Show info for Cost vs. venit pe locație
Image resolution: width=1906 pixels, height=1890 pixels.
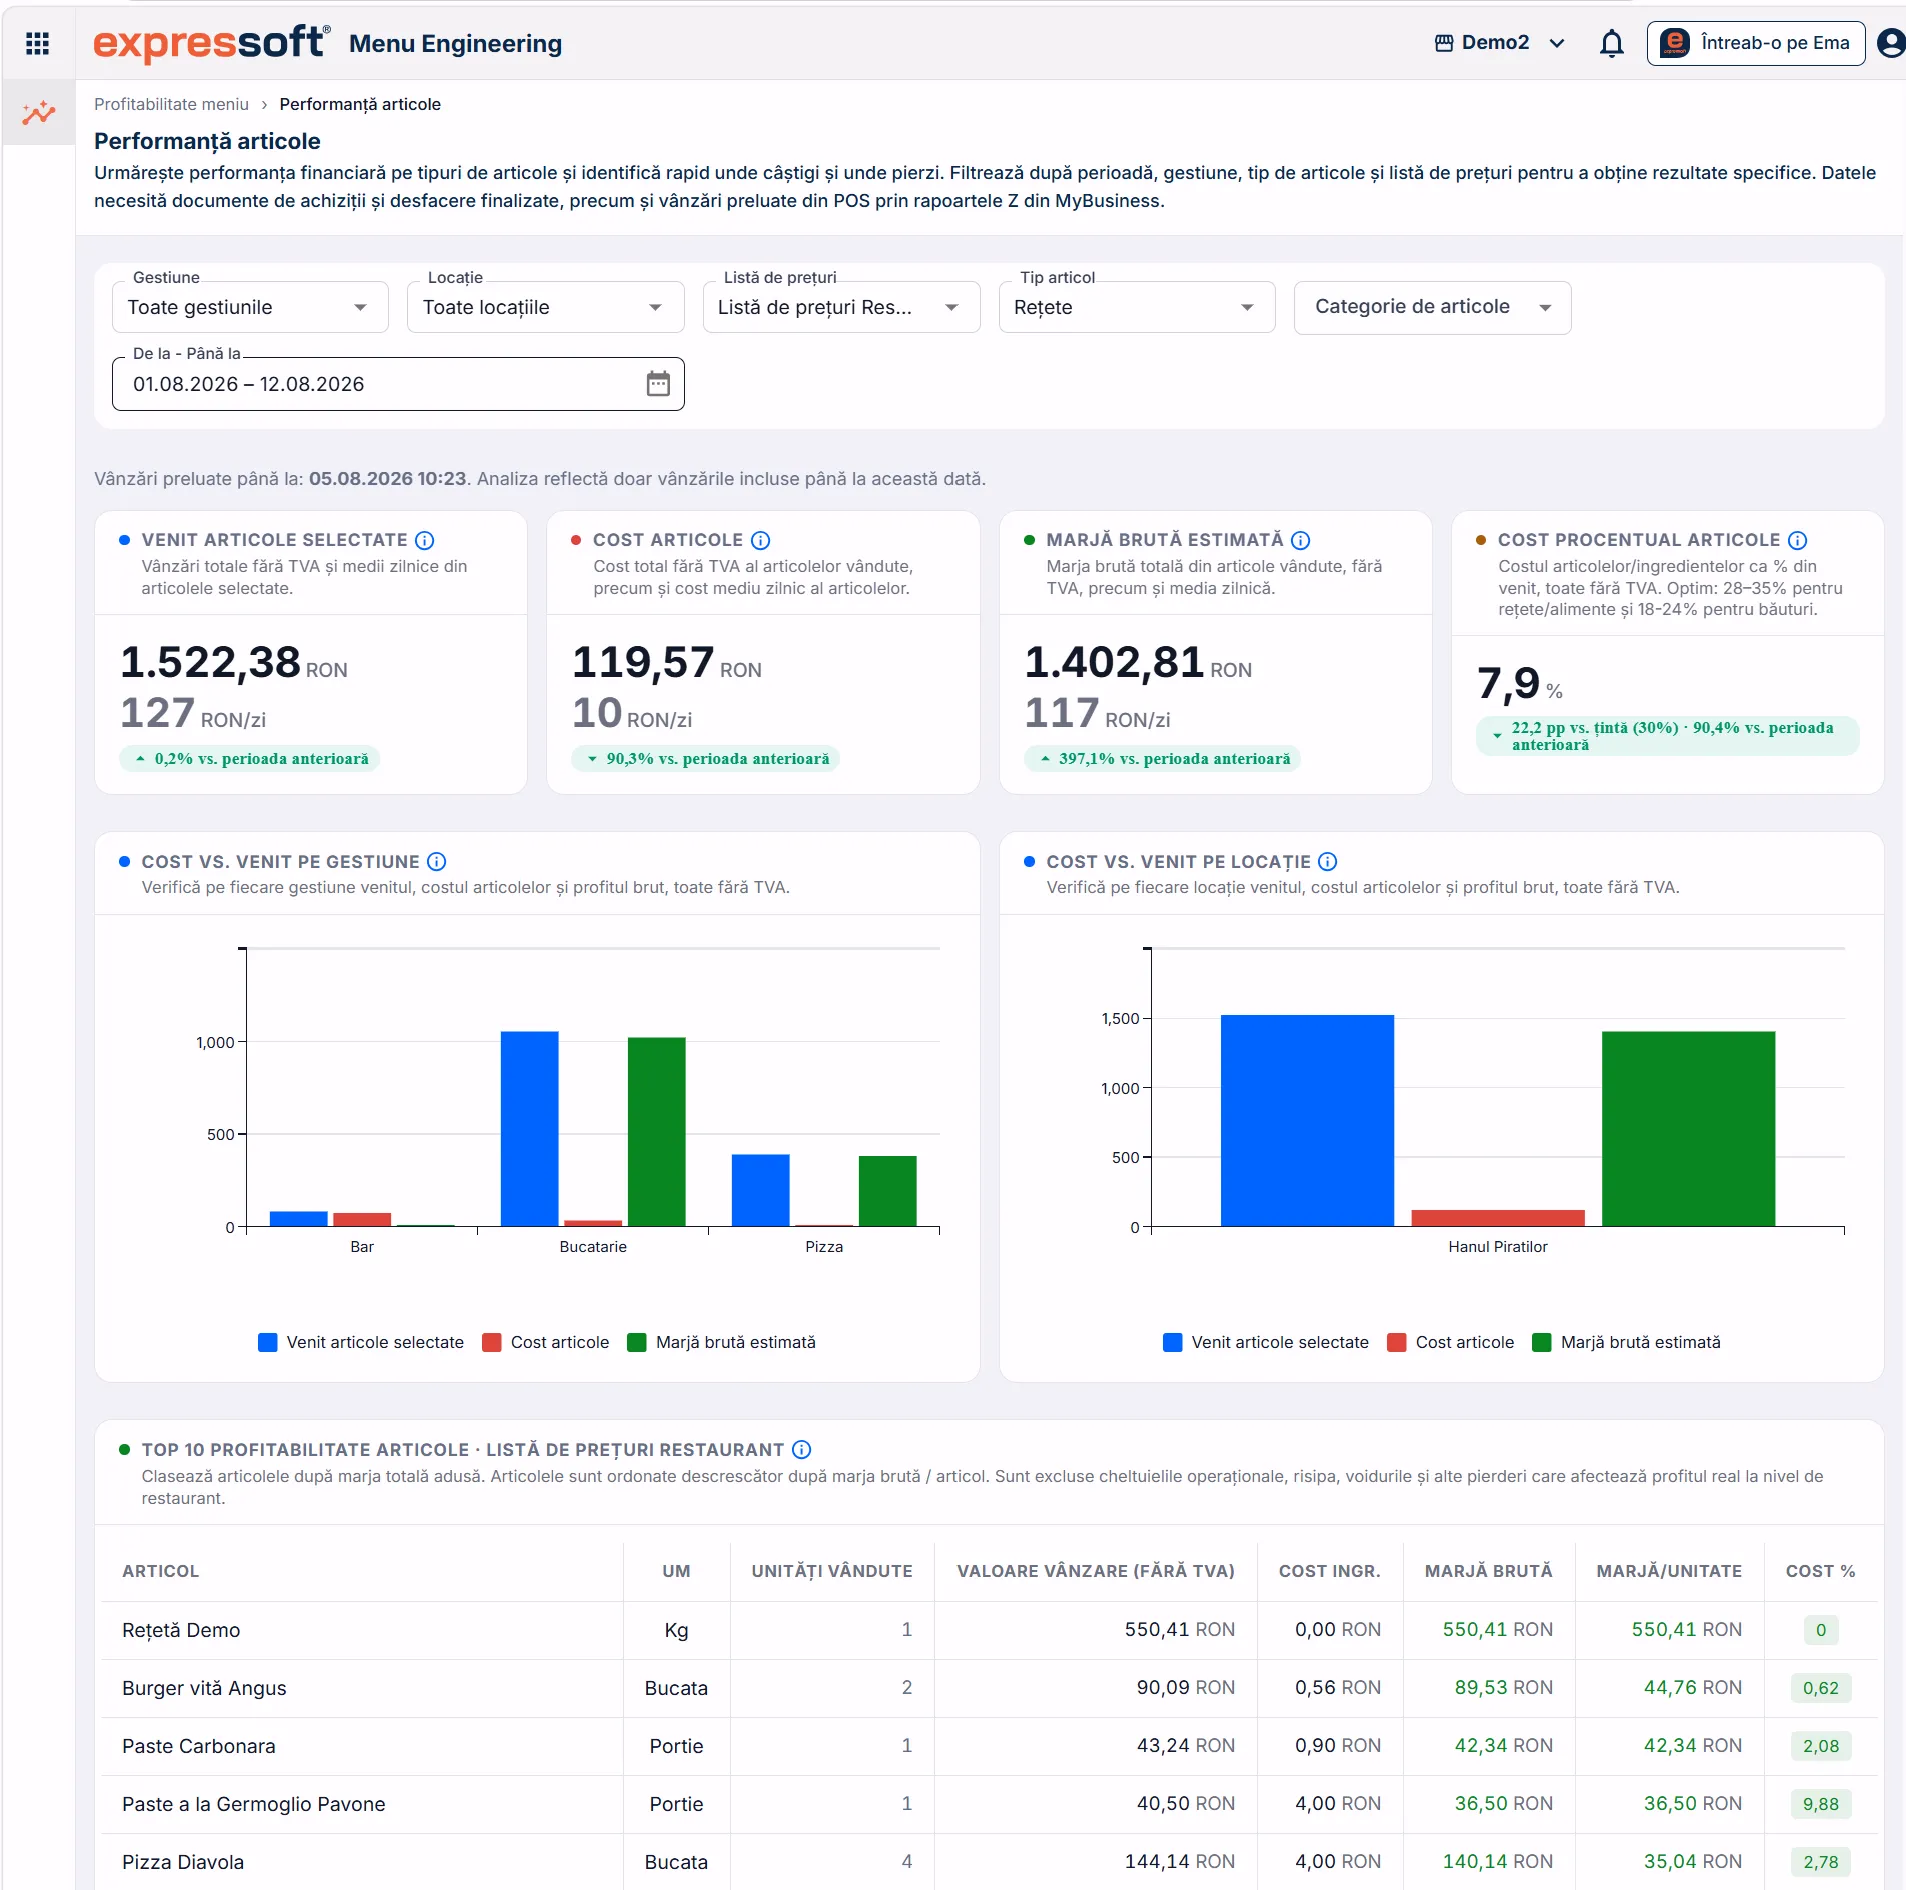pos(1327,862)
